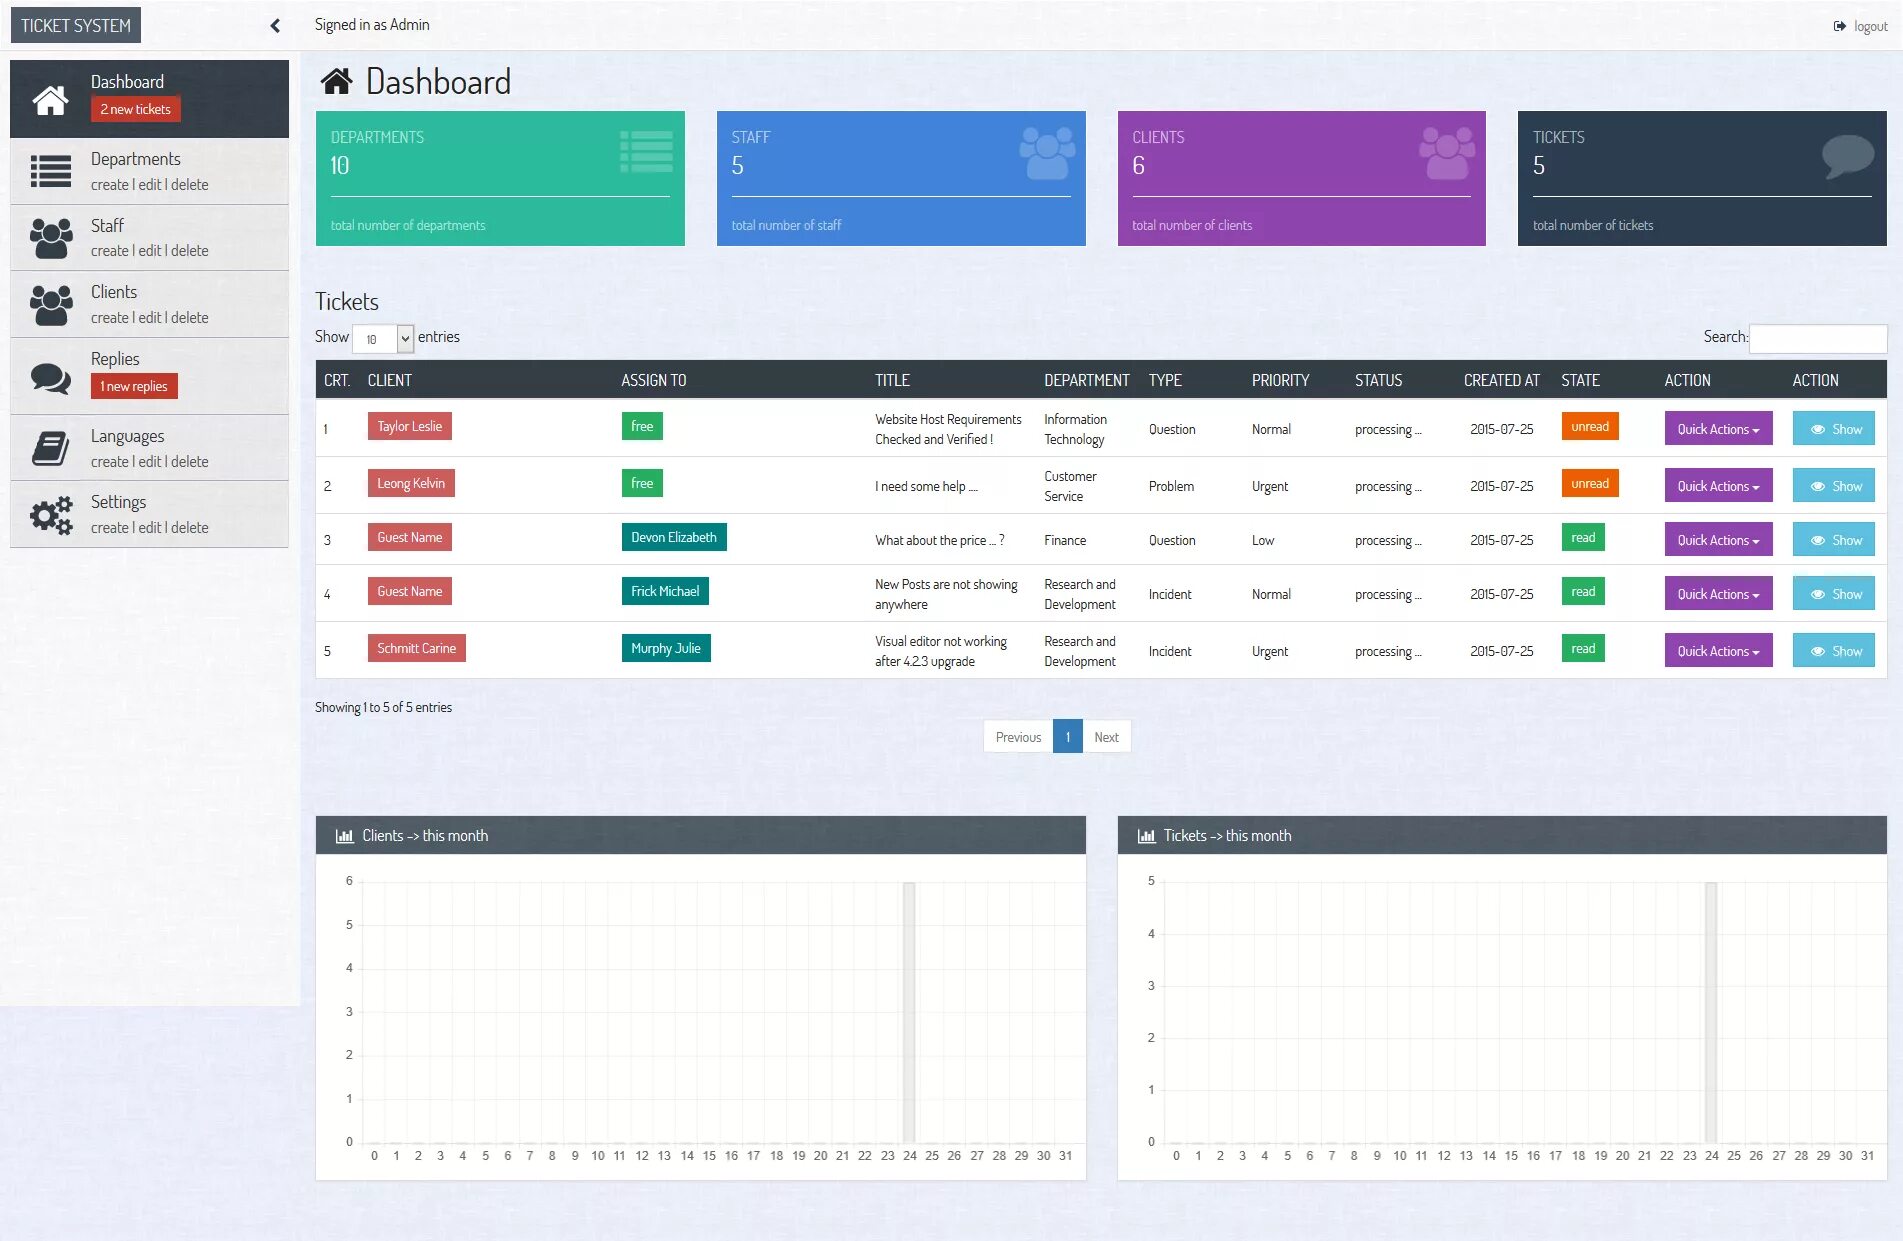Click the people icon on Staff card

click(x=1047, y=153)
